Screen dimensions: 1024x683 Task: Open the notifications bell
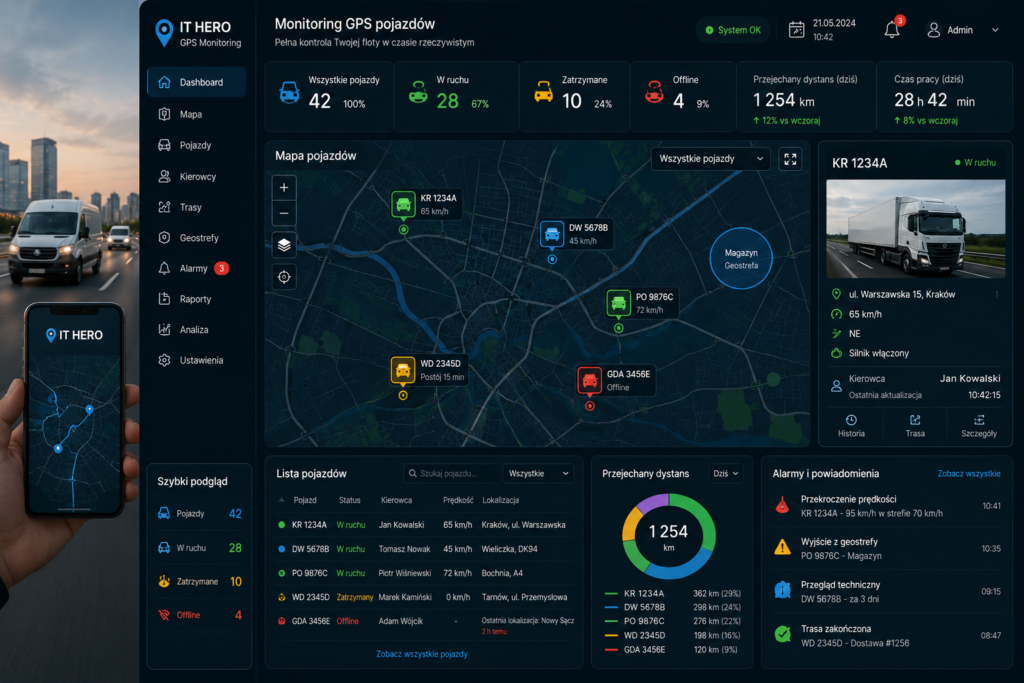point(892,29)
